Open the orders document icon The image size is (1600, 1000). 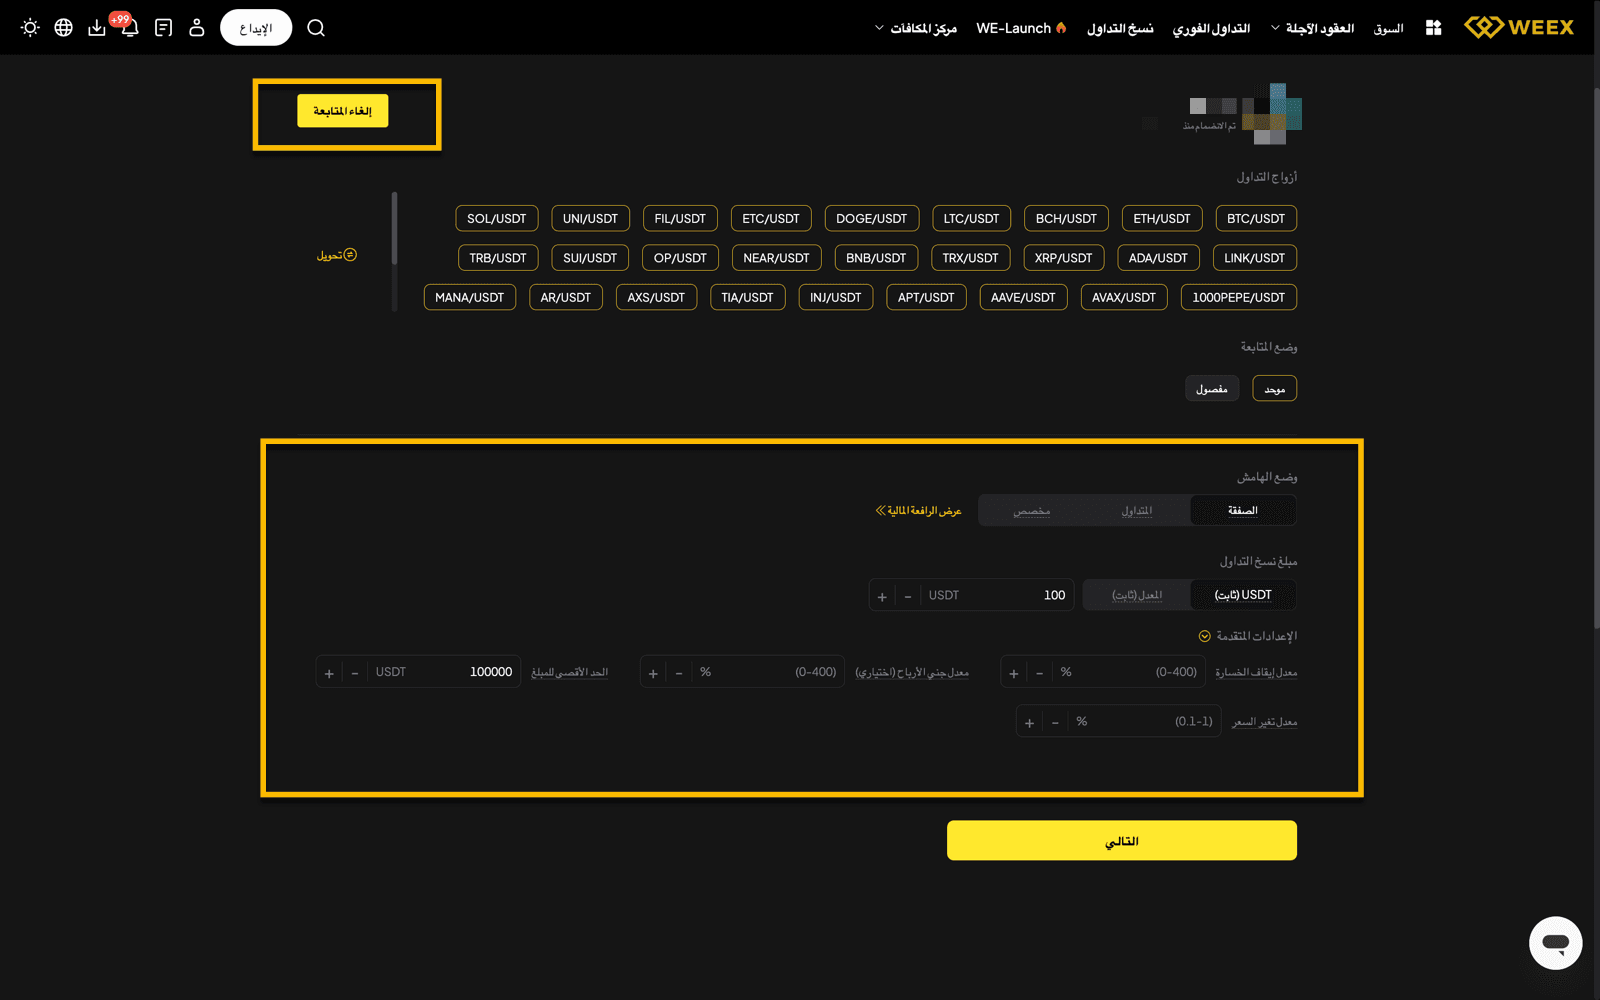coord(163,28)
